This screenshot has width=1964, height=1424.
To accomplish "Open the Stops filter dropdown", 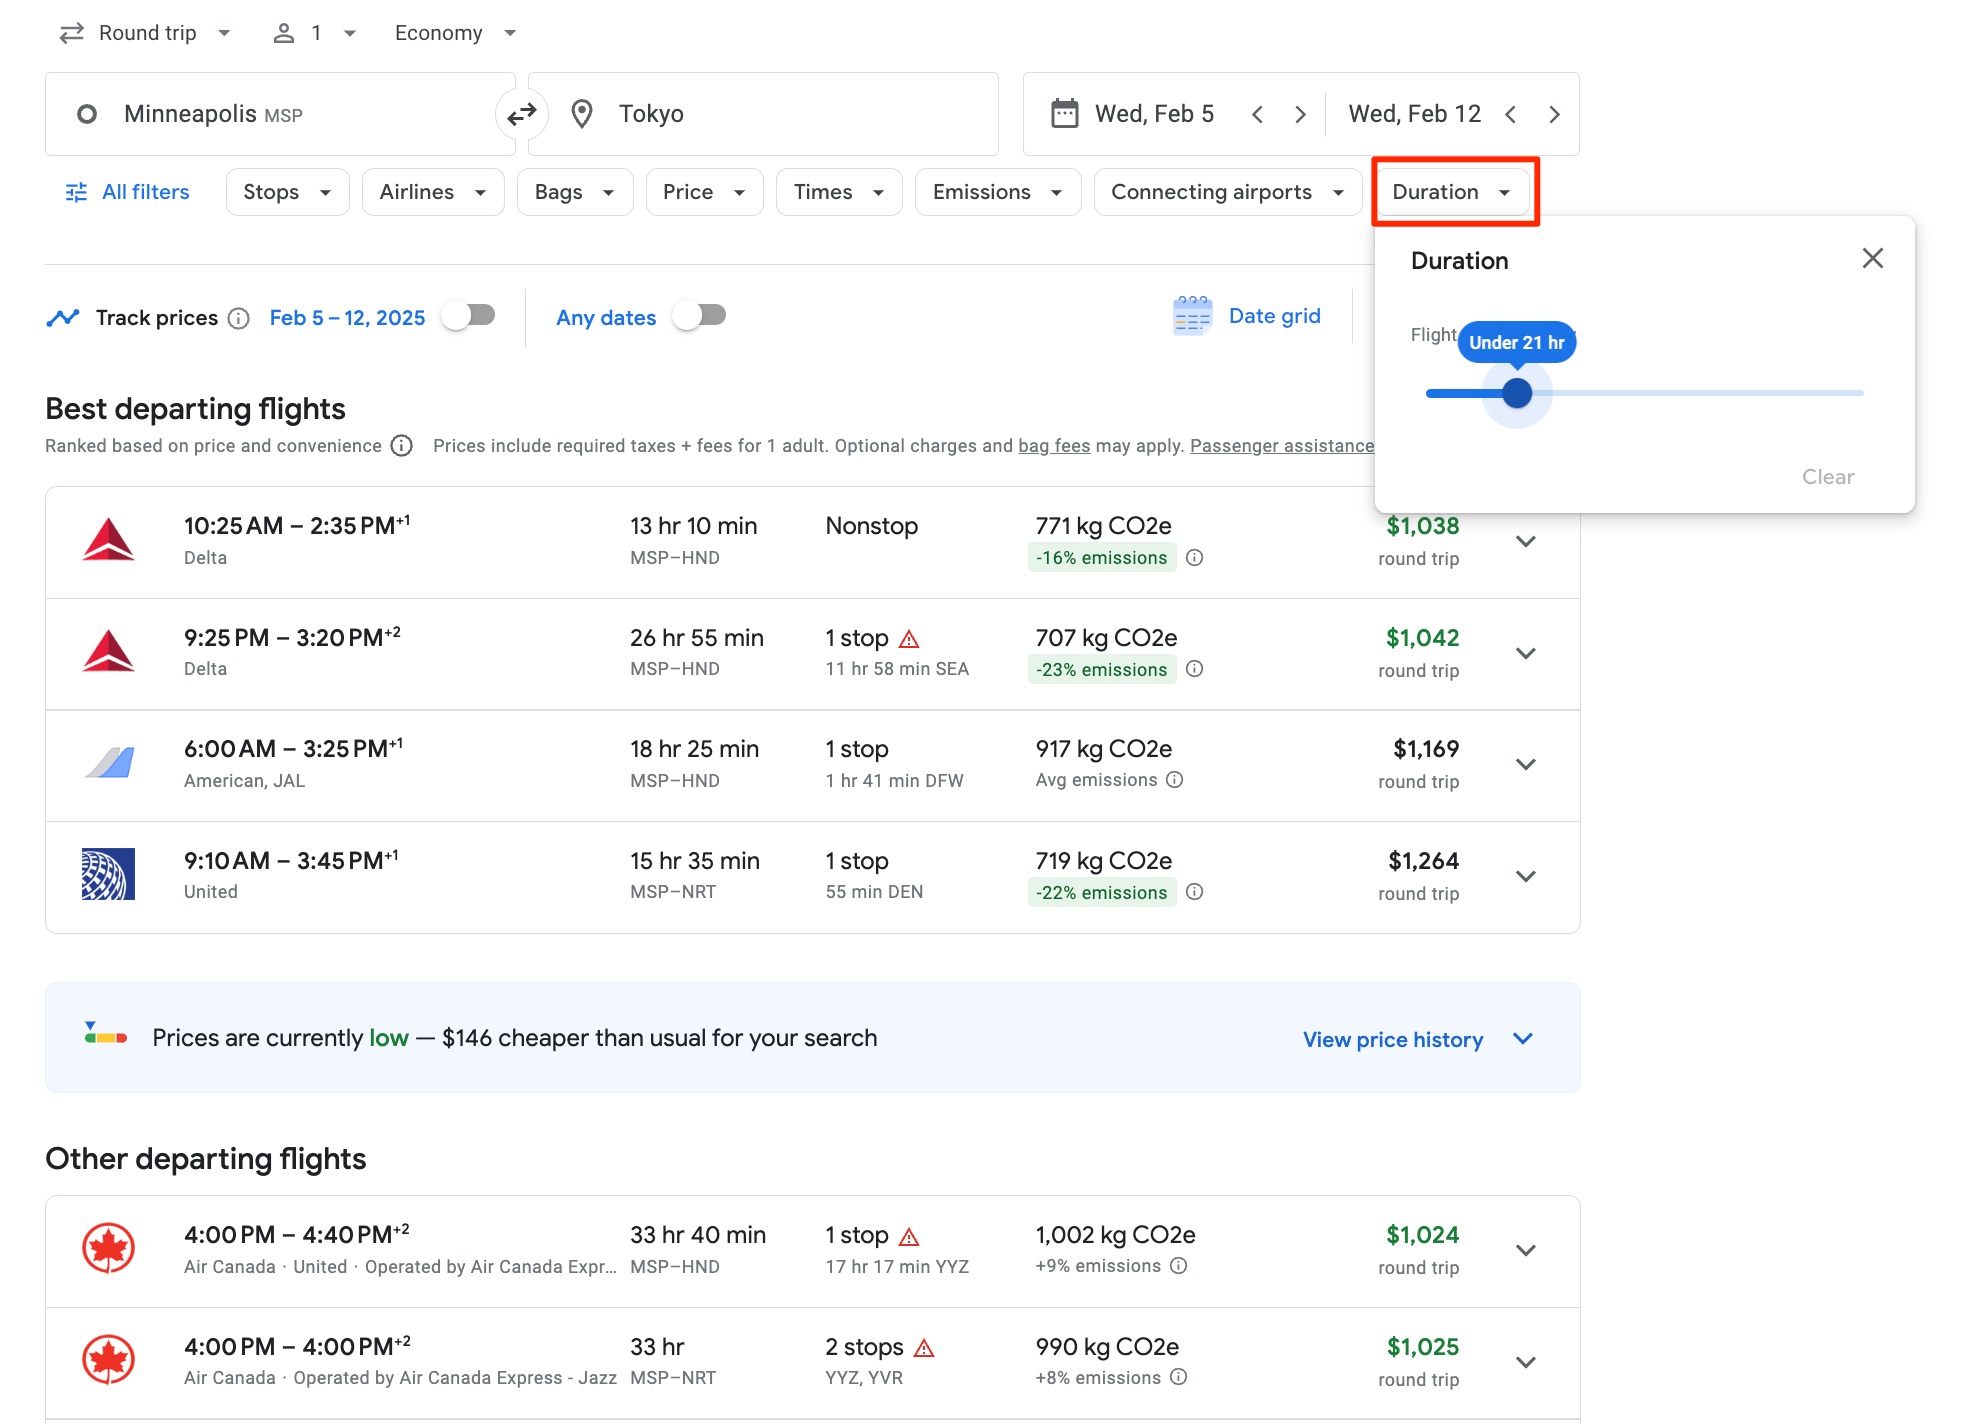I will click(287, 191).
